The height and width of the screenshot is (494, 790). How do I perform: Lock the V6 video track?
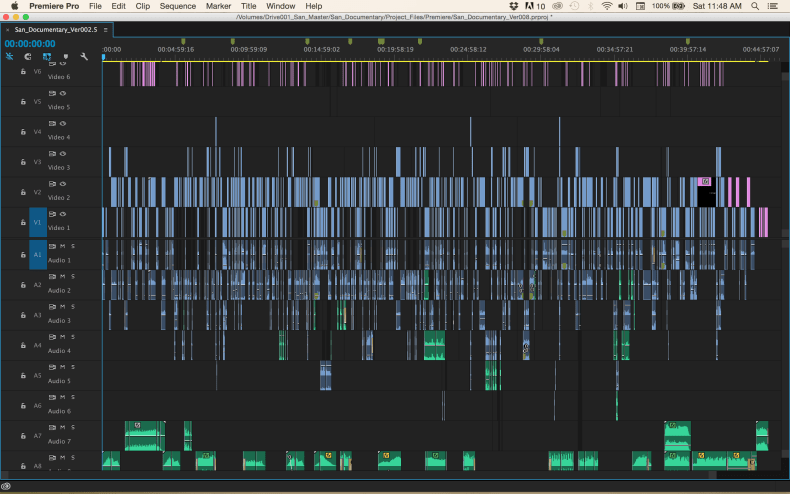(x=23, y=71)
